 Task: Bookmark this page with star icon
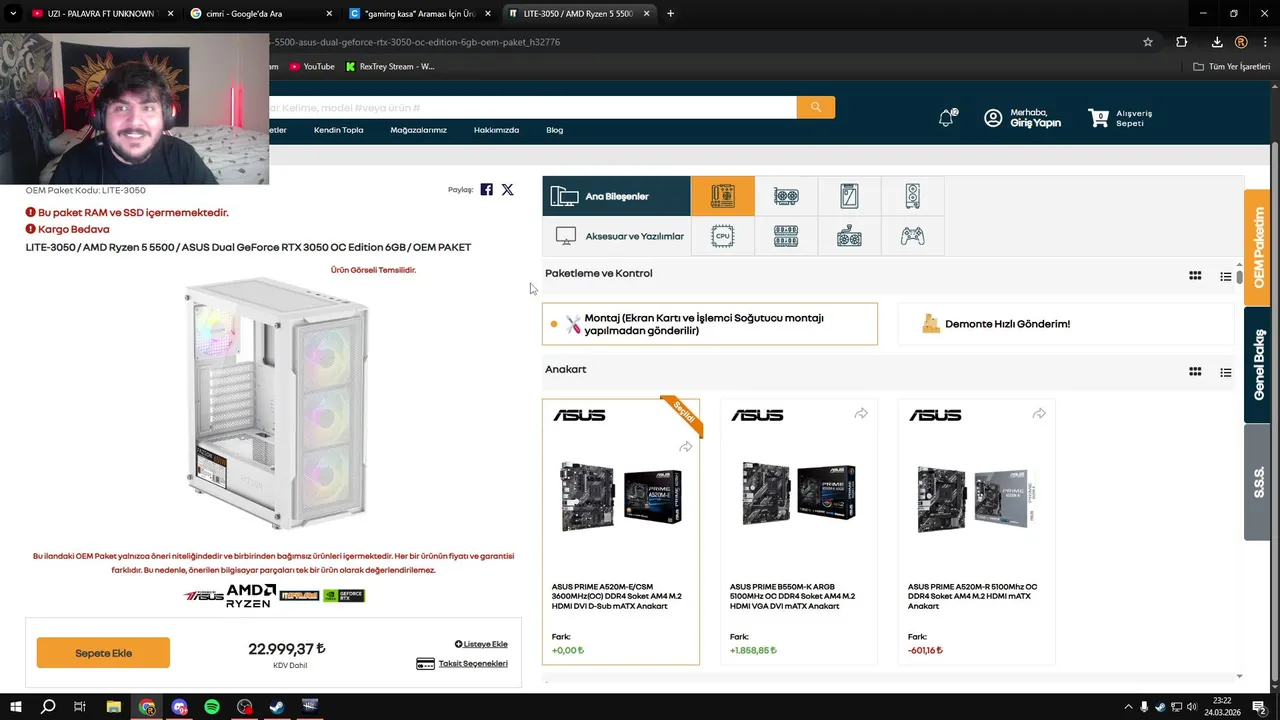pos(1148,42)
